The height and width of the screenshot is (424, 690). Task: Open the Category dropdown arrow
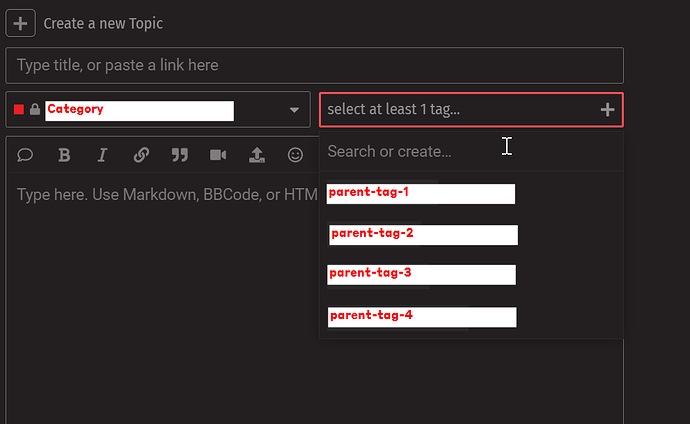tap(294, 110)
